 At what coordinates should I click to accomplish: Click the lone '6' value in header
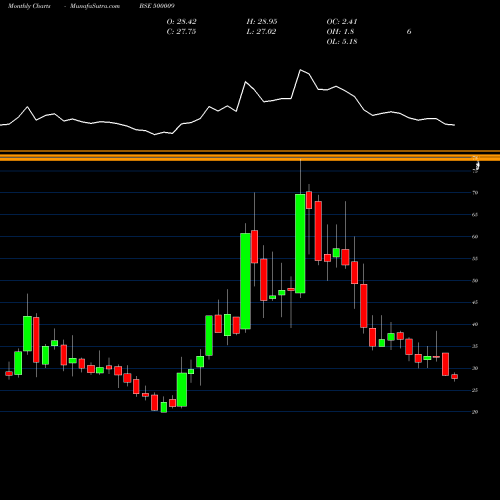coord(409,32)
